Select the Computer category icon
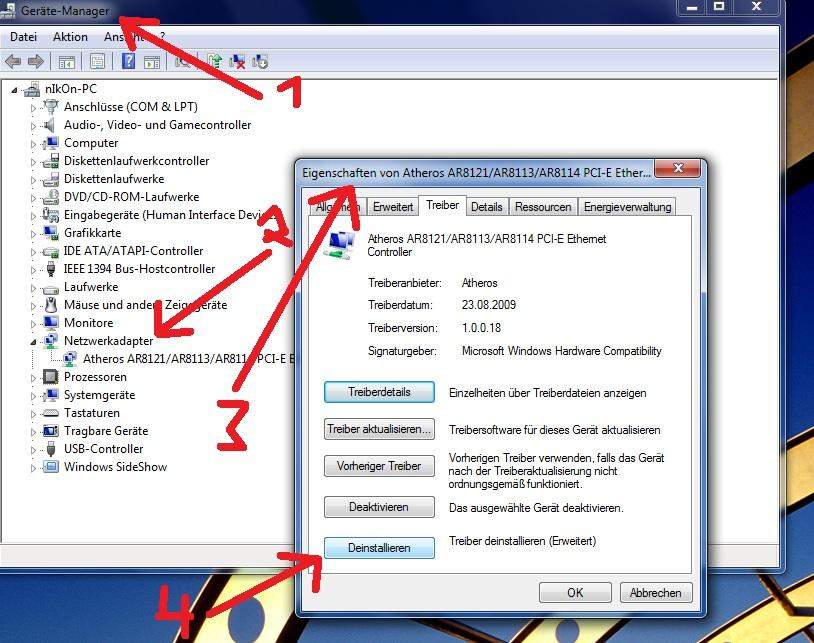The height and width of the screenshot is (643, 814). pyautogui.click(x=50, y=143)
